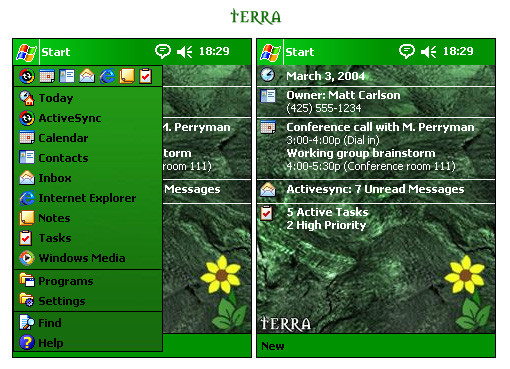The image size is (510, 369).
Task: Open the tasks checkmark icon beside 5 Active Tasks
Action: tap(267, 213)
